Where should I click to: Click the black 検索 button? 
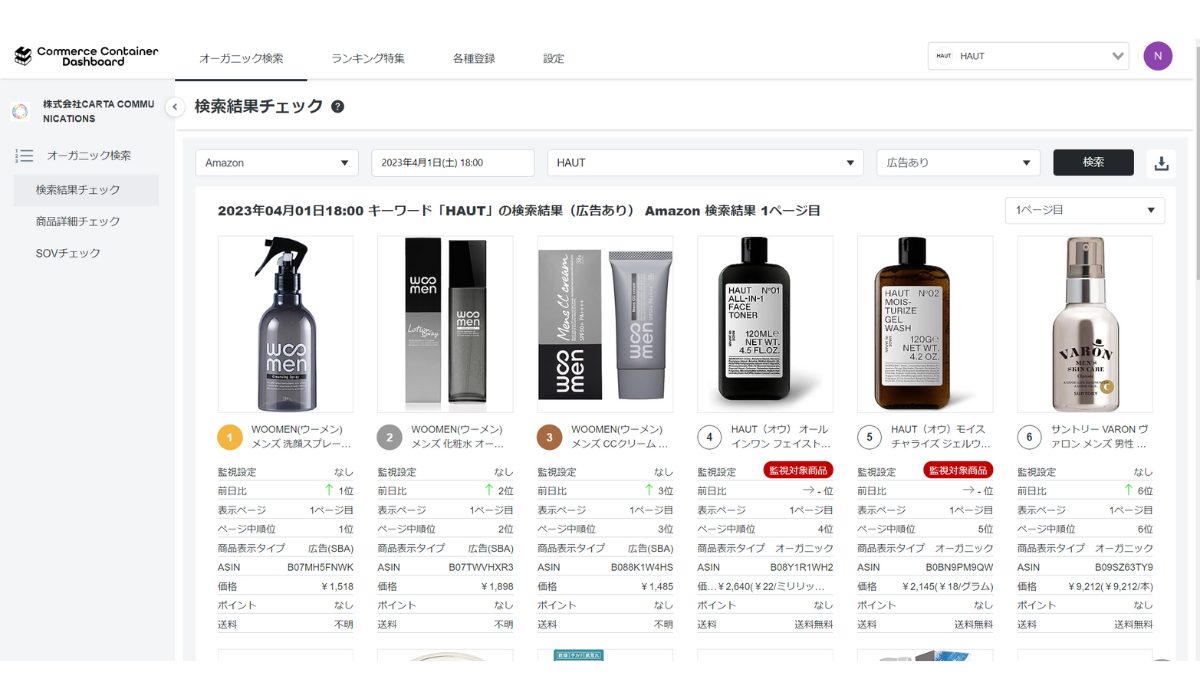click(x=1093, y=162)
